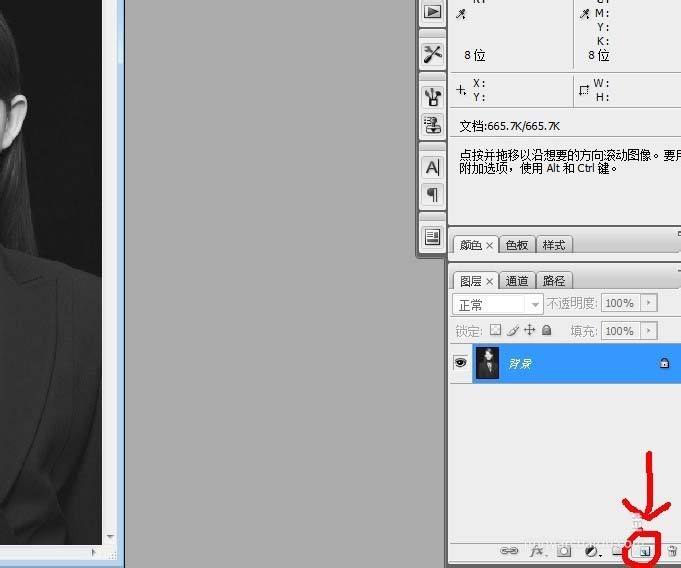Viewport: 681px width, 568px height.
Task: Add a layer mask via the mask icon
Action: pos(564,551)
